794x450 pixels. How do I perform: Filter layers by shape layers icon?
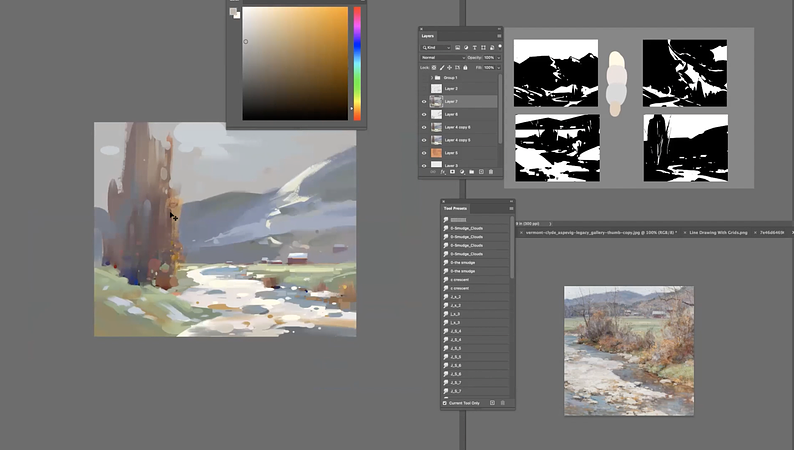pos(483,48)
